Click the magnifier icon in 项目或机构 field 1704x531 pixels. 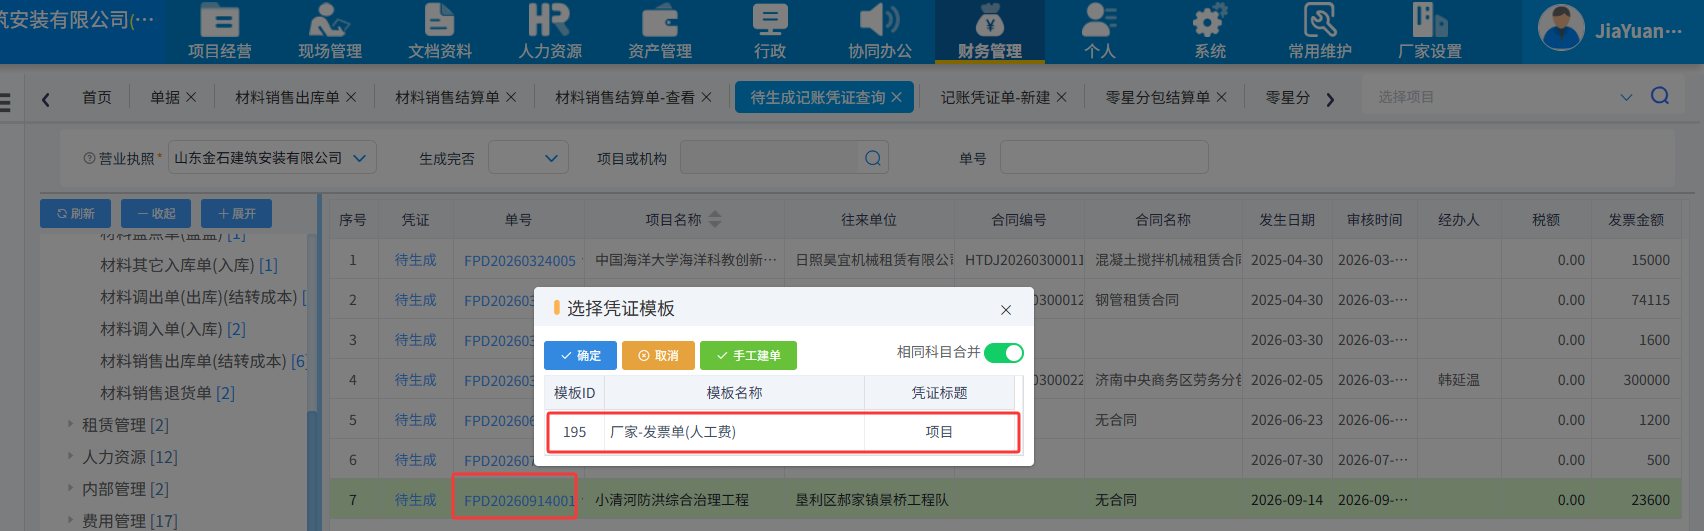coord(873,158)
